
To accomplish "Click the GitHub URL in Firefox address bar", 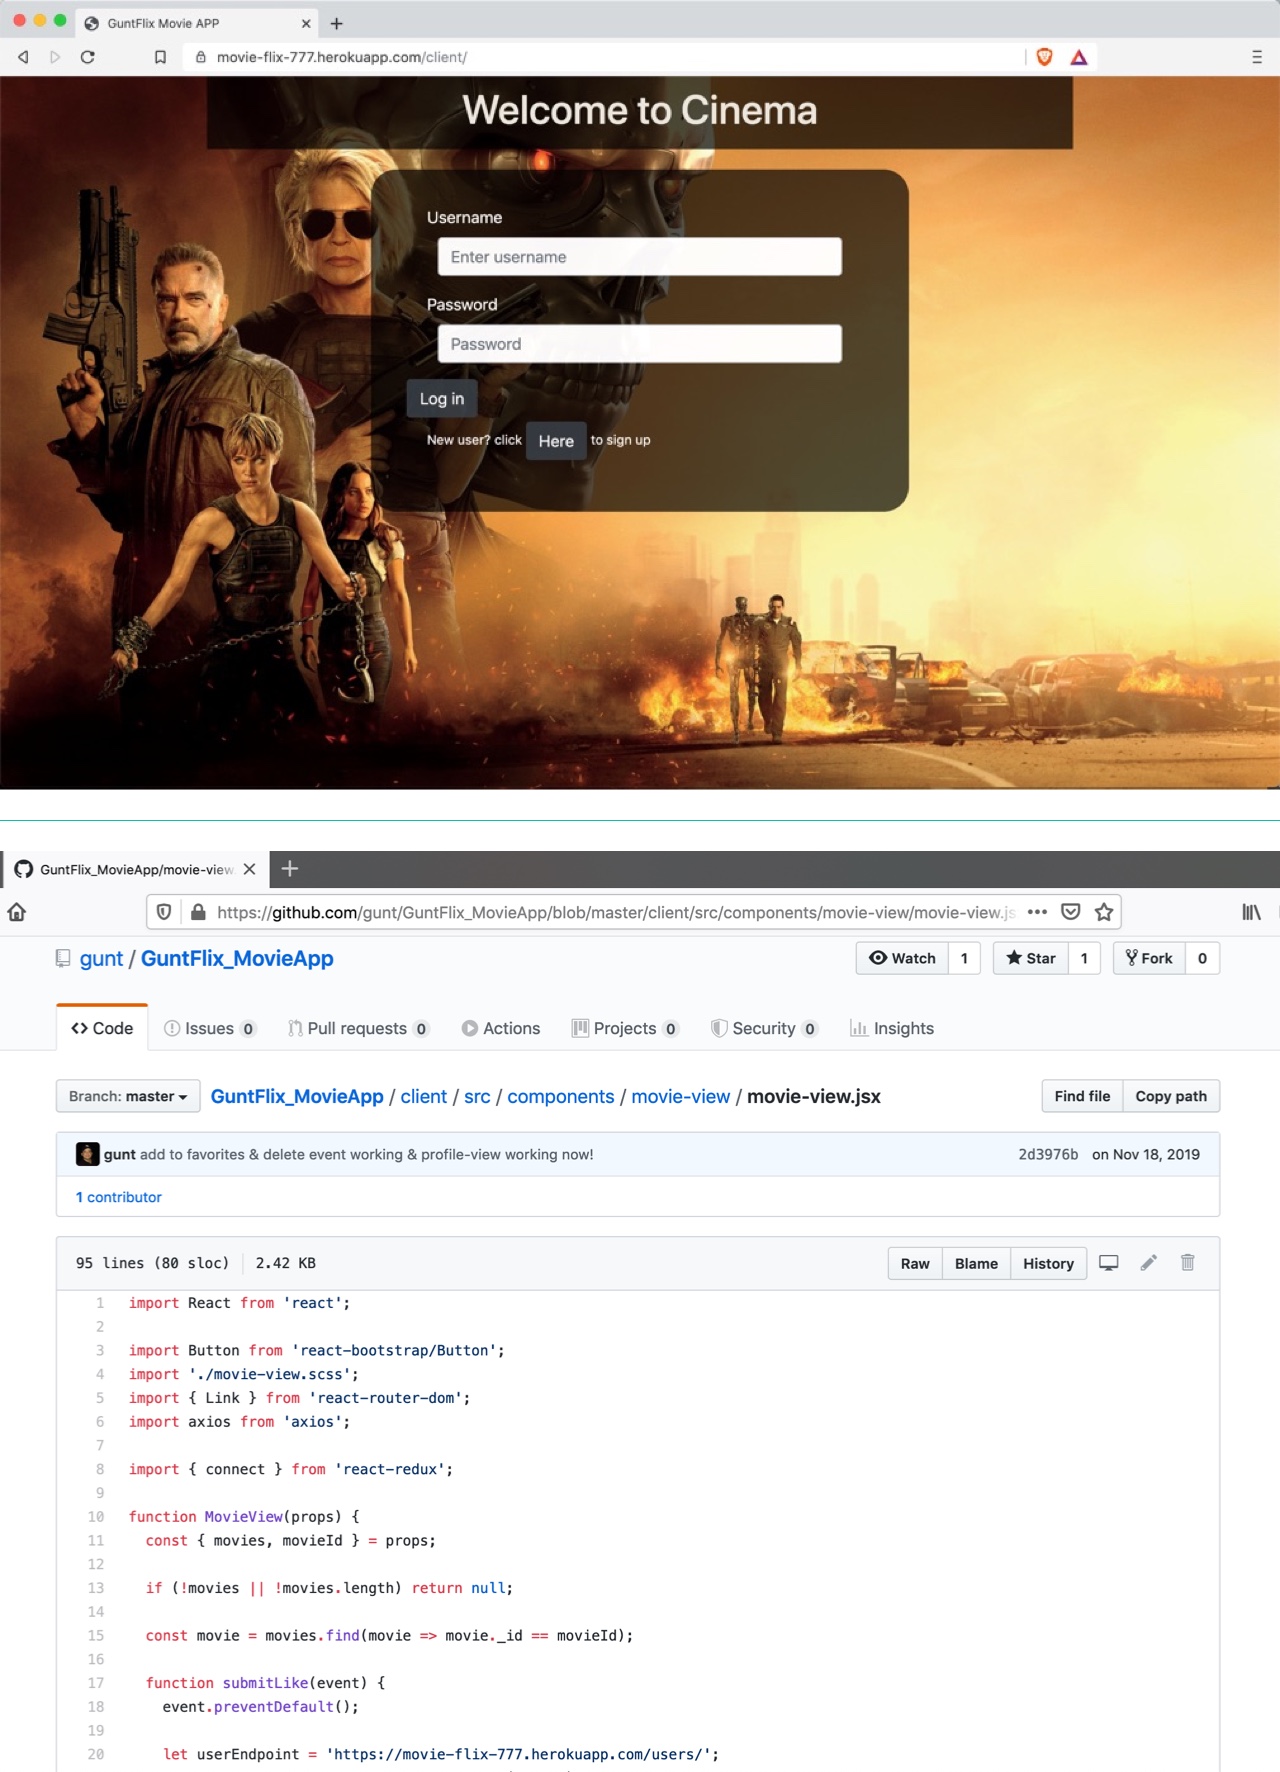I will click(x=616, y=912).
